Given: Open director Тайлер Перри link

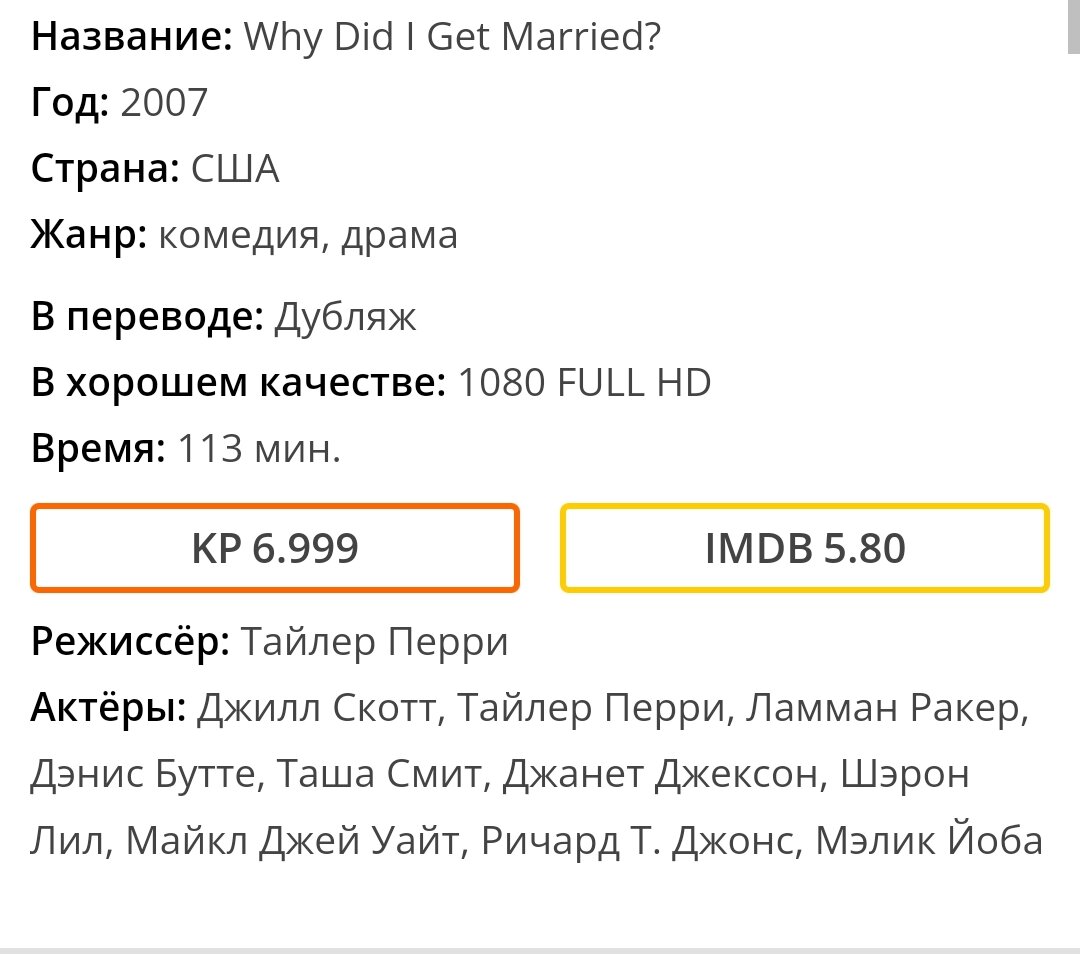Looking at the screenshot, I should pos(374,643).
